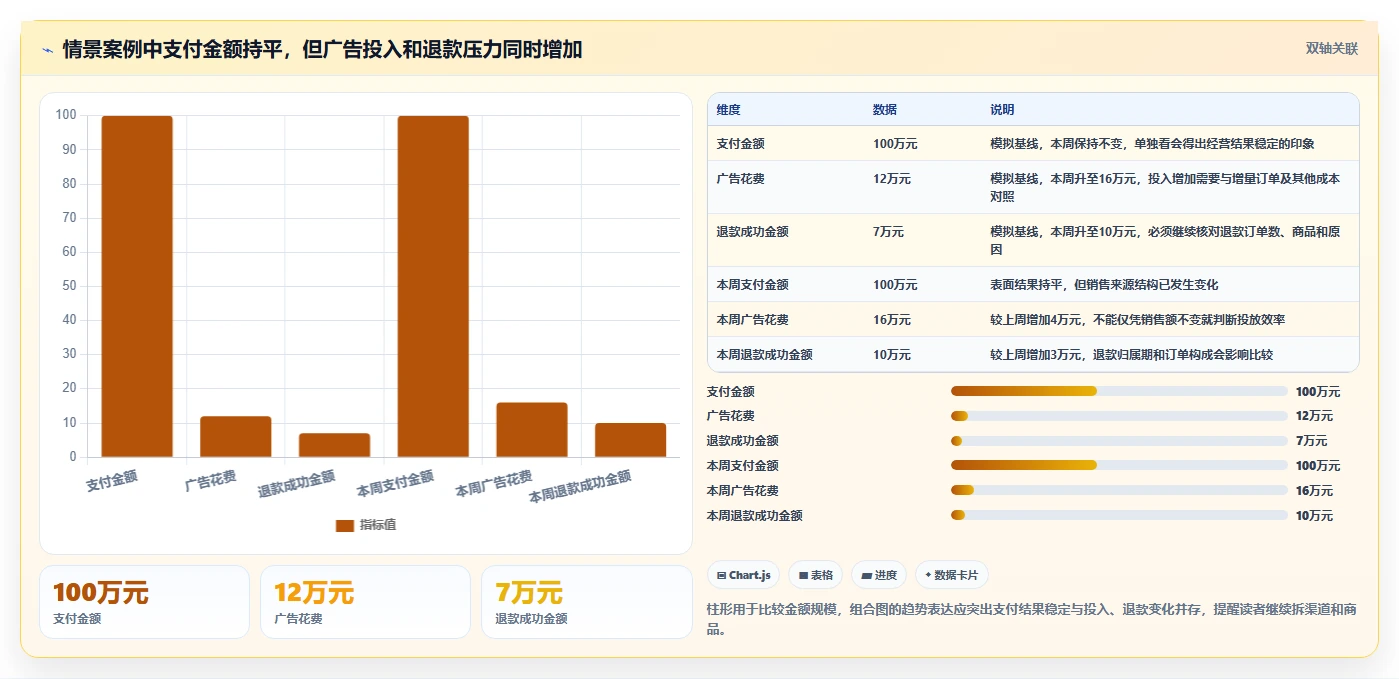Viewport: 1399px width, 679px height.
Task: Open the 12万元 广告花费 data card
Action: tap(365, 602)
